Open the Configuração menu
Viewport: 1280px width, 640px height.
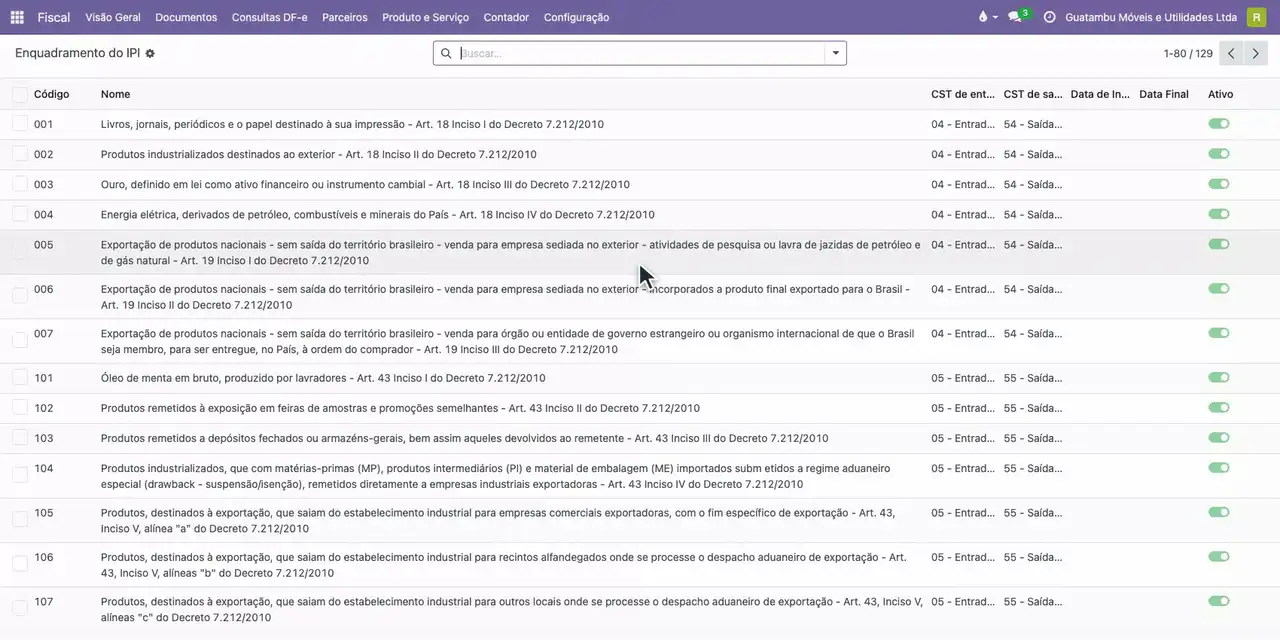(x=576, y=17)
